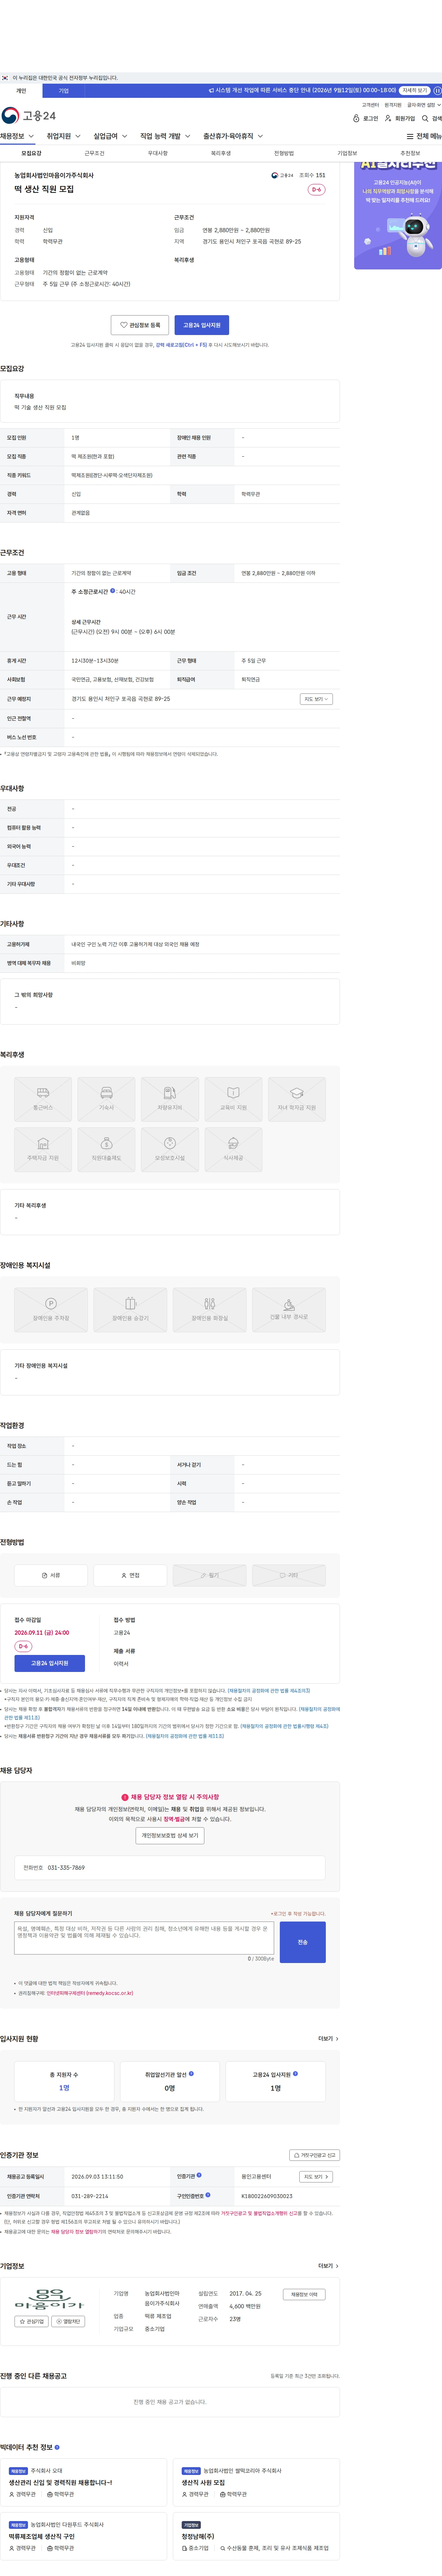
Task: Expand the 직업 능력 개발 menu
Action: [165, 136]
